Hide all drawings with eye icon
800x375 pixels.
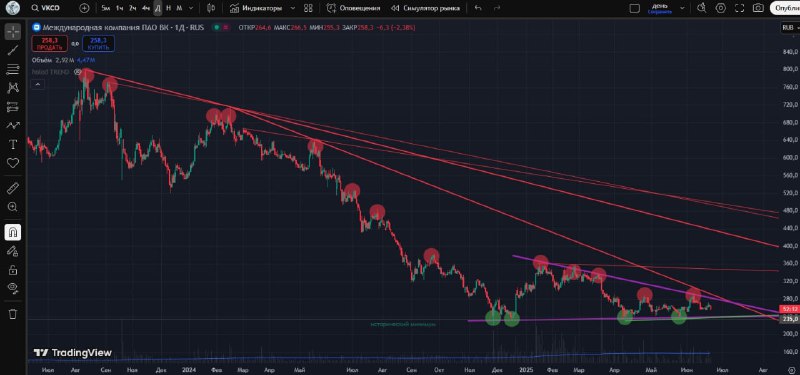tap(13, 289)
